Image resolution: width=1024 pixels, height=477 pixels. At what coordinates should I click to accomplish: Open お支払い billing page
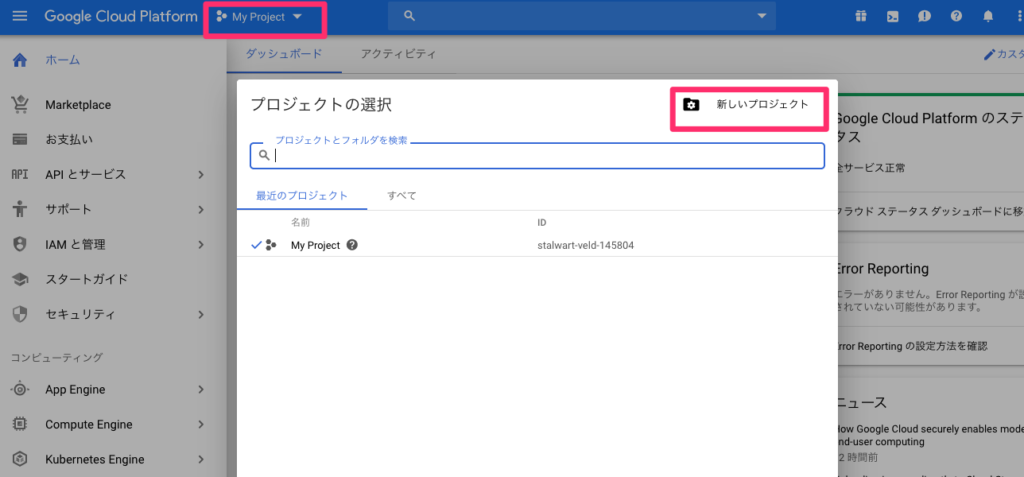pyautogui.click(x=69, y=139)
